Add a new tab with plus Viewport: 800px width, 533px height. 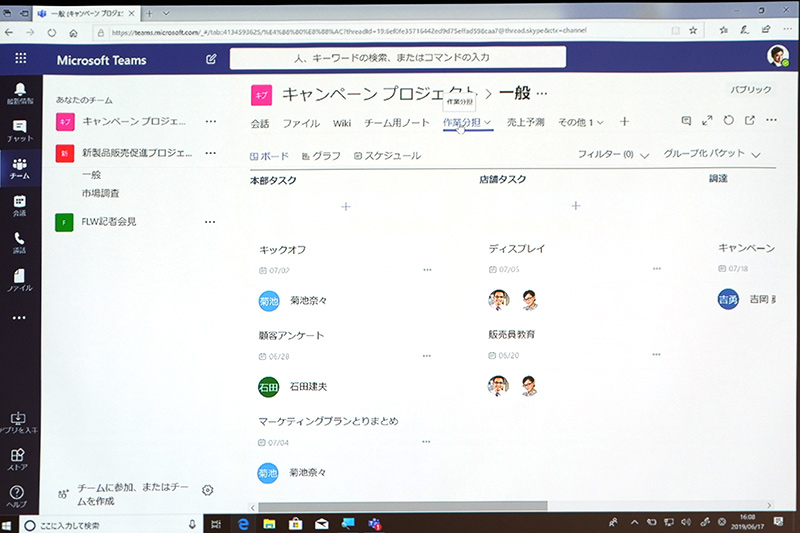(624, 121)
